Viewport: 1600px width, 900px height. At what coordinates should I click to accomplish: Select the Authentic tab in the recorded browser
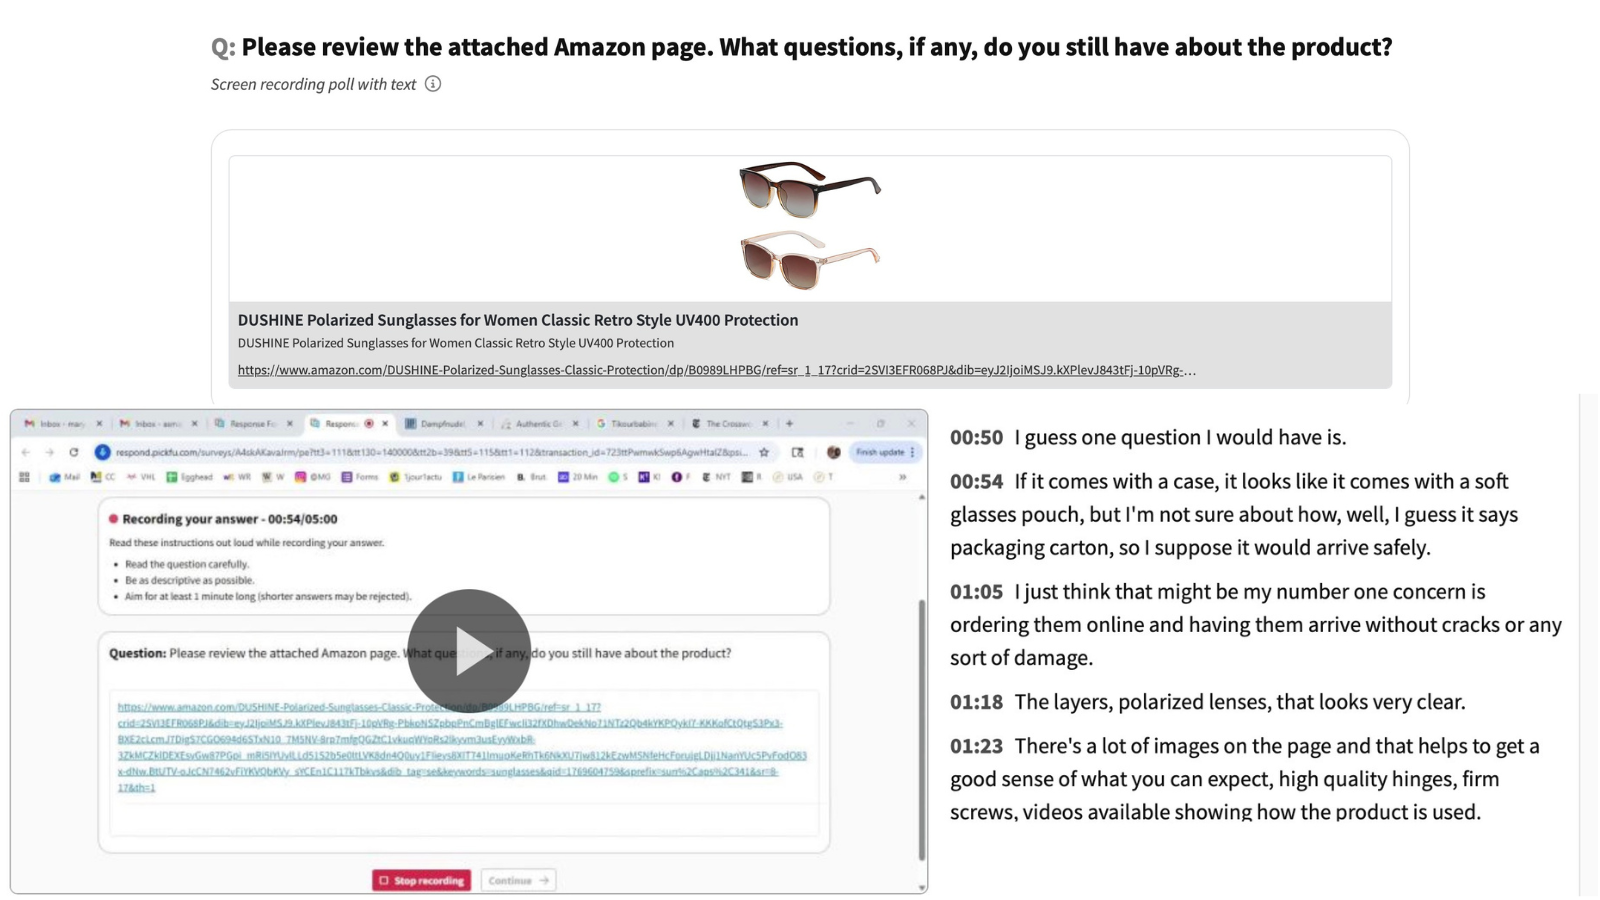click(538, 423)
